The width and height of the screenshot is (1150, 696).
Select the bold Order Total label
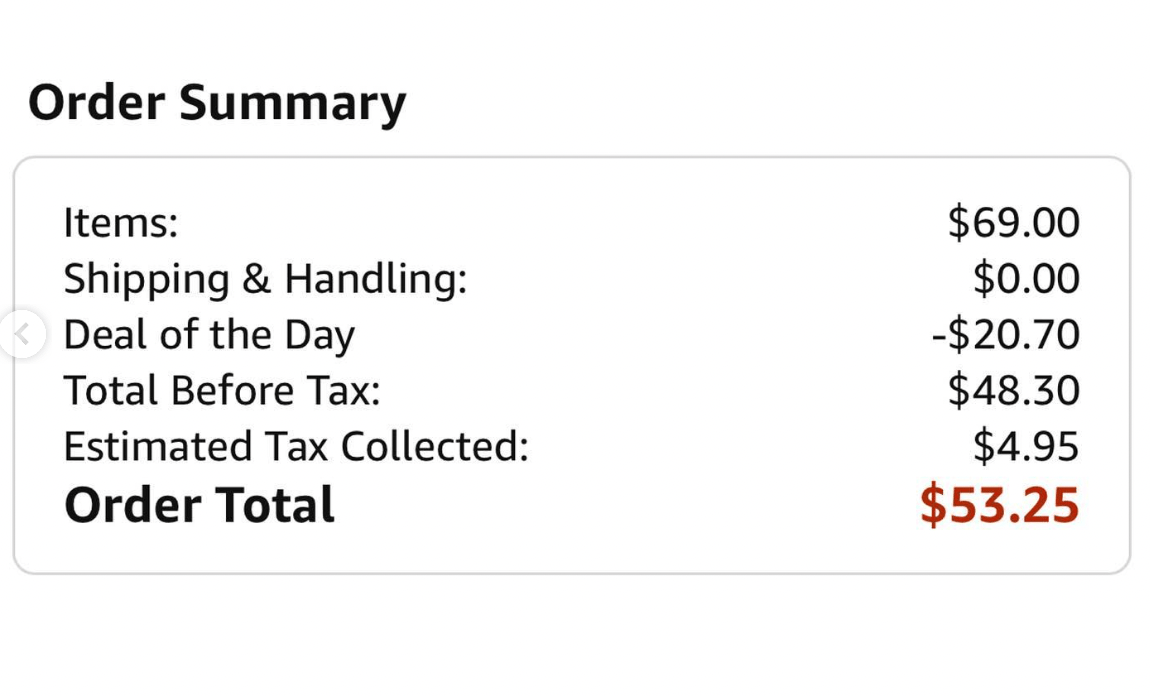pos(199,505)
